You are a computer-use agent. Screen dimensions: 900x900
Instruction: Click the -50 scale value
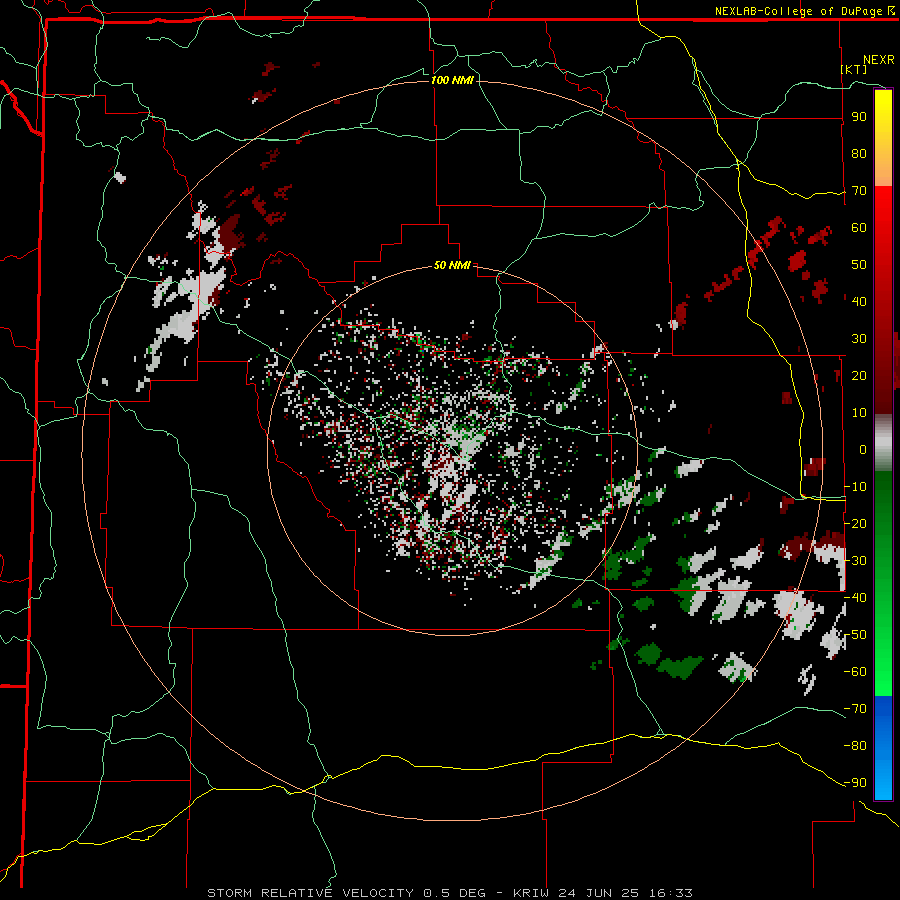coord(855,634)
